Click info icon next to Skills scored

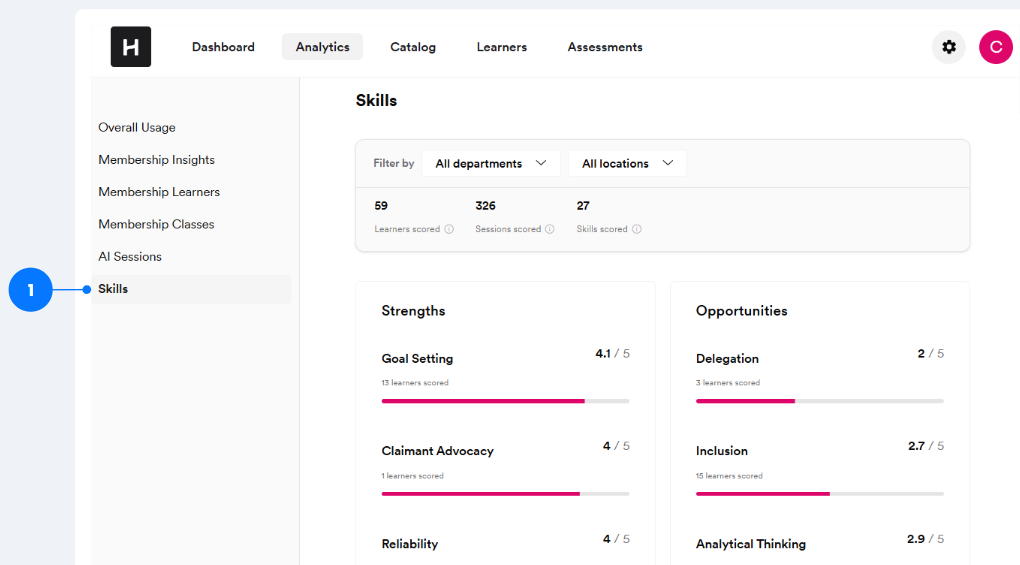637,229
